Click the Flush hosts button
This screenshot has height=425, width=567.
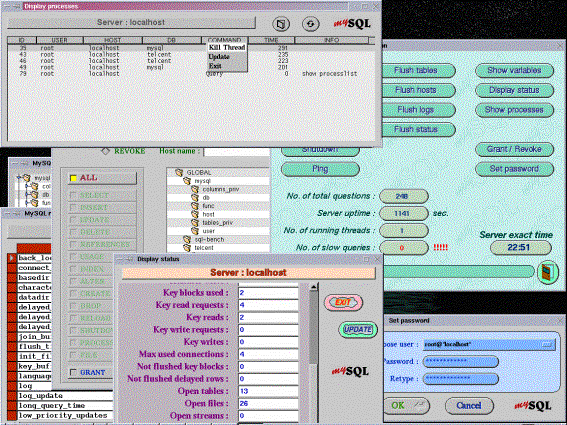click(418, 90)
